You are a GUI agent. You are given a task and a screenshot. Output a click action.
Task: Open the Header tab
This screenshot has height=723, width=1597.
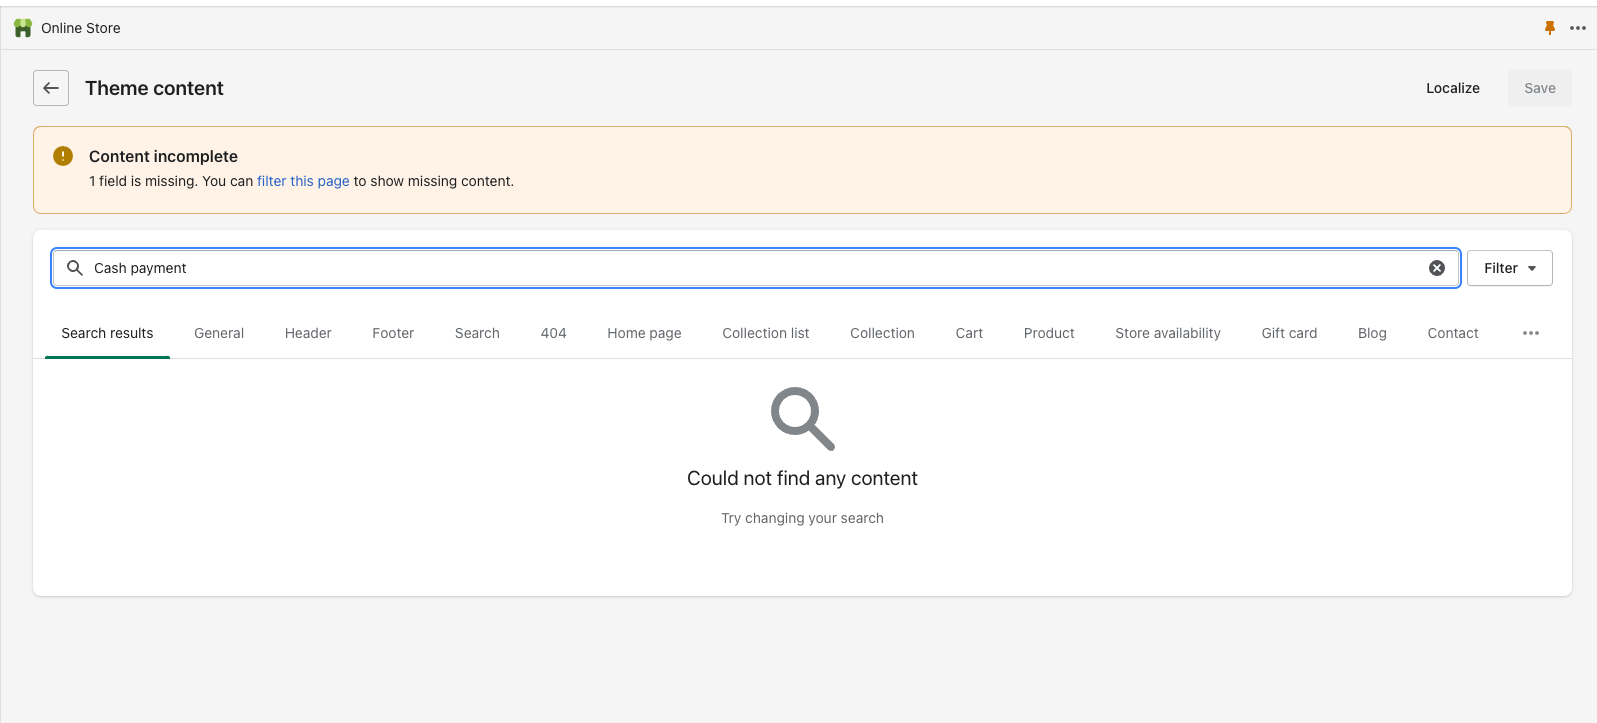pyautogui.click(x=308, y=333)
